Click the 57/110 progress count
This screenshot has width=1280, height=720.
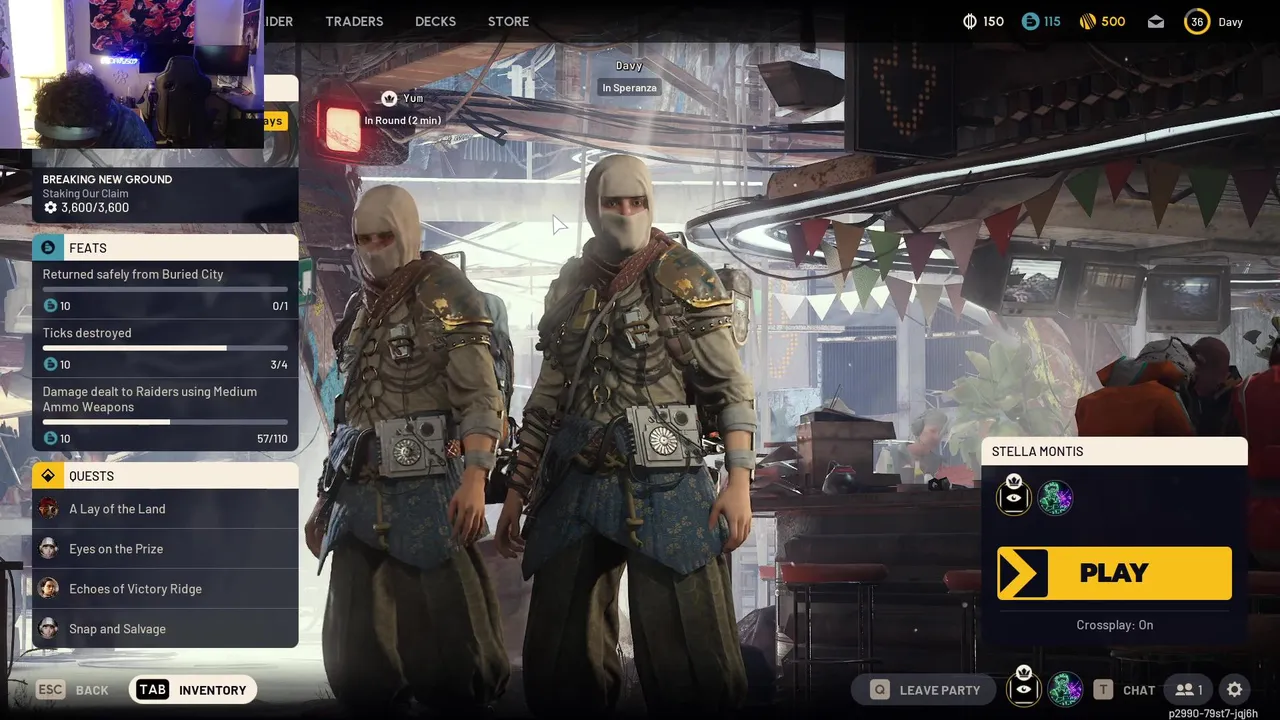coord(272,438)
